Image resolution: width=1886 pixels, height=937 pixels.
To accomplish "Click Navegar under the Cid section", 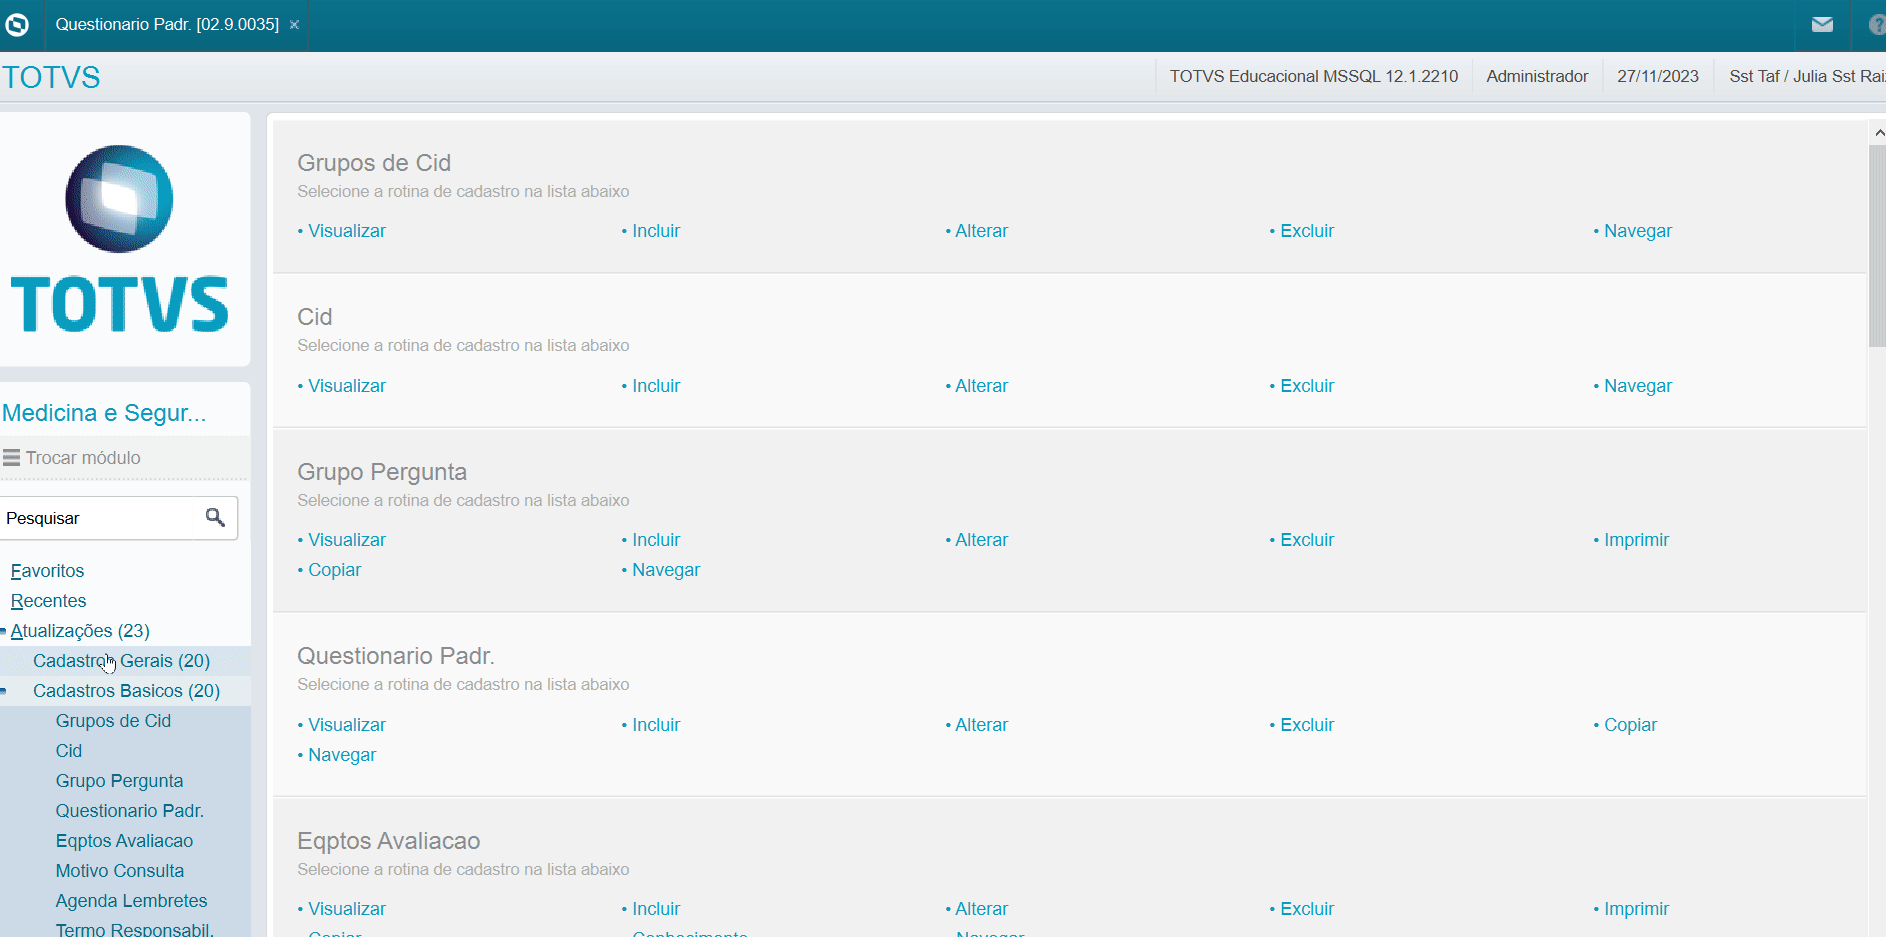I will [1638, 386].
